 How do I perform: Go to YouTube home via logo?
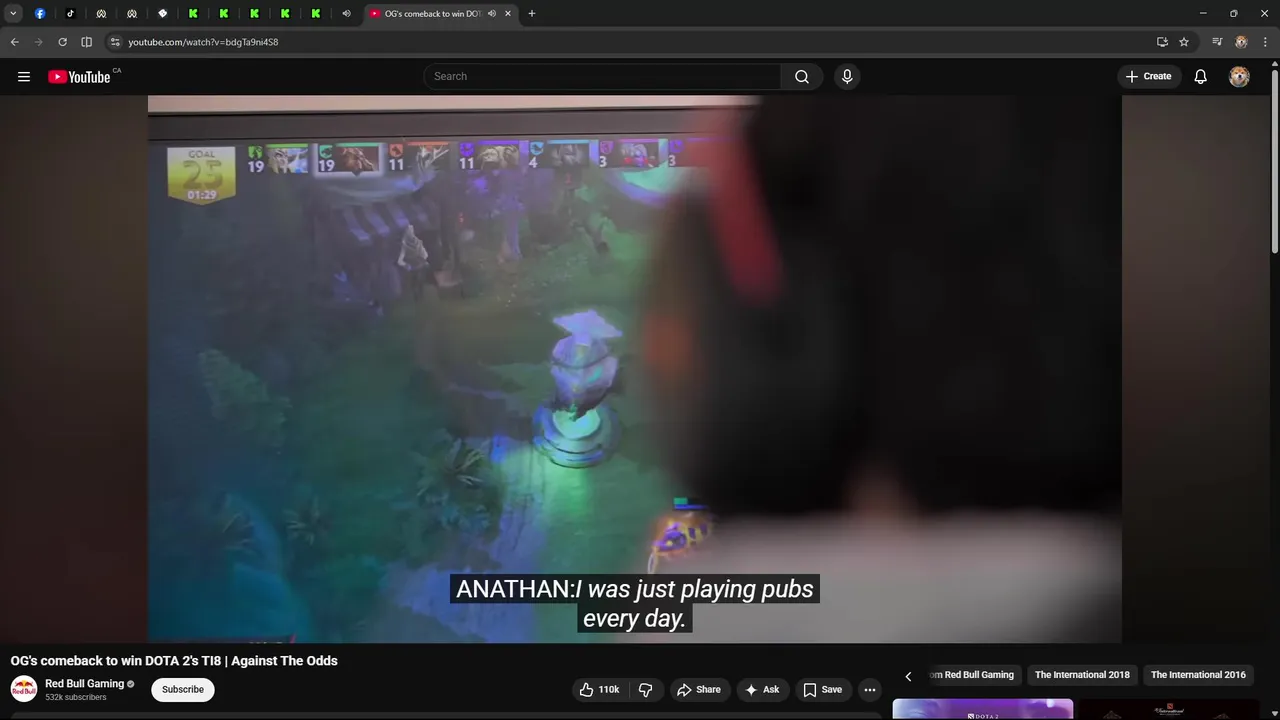coord(79,77)
